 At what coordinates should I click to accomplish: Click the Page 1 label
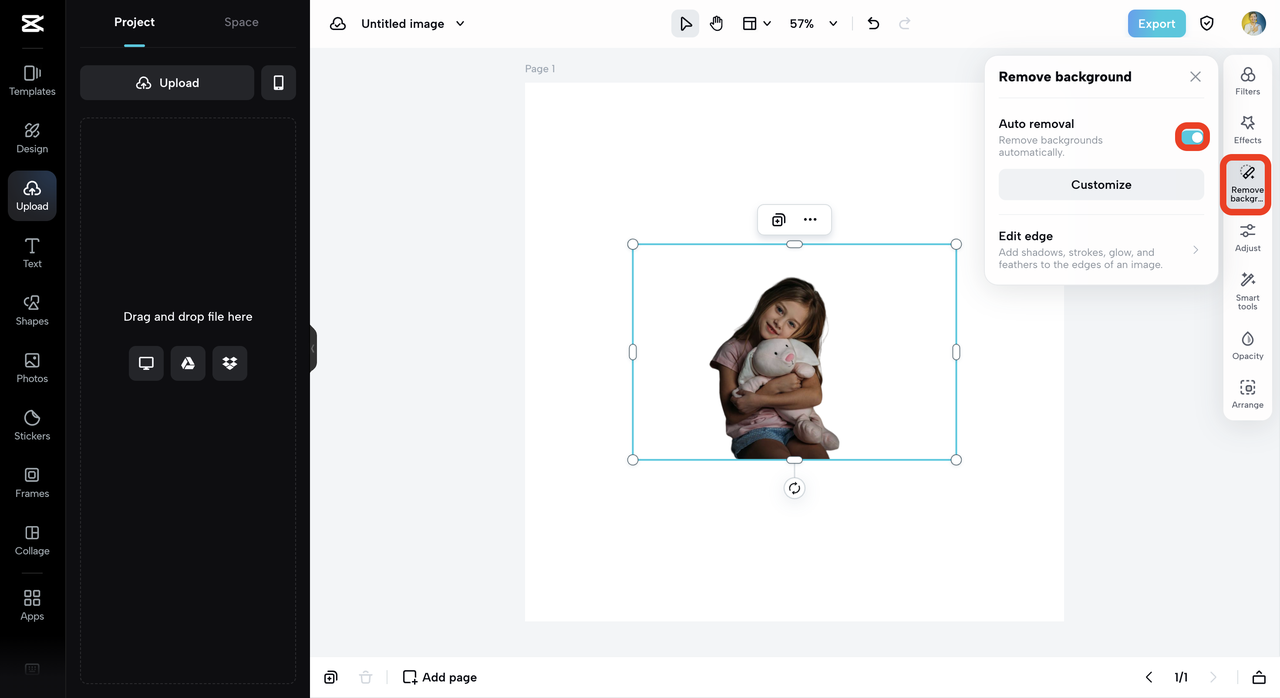[540, 69]
